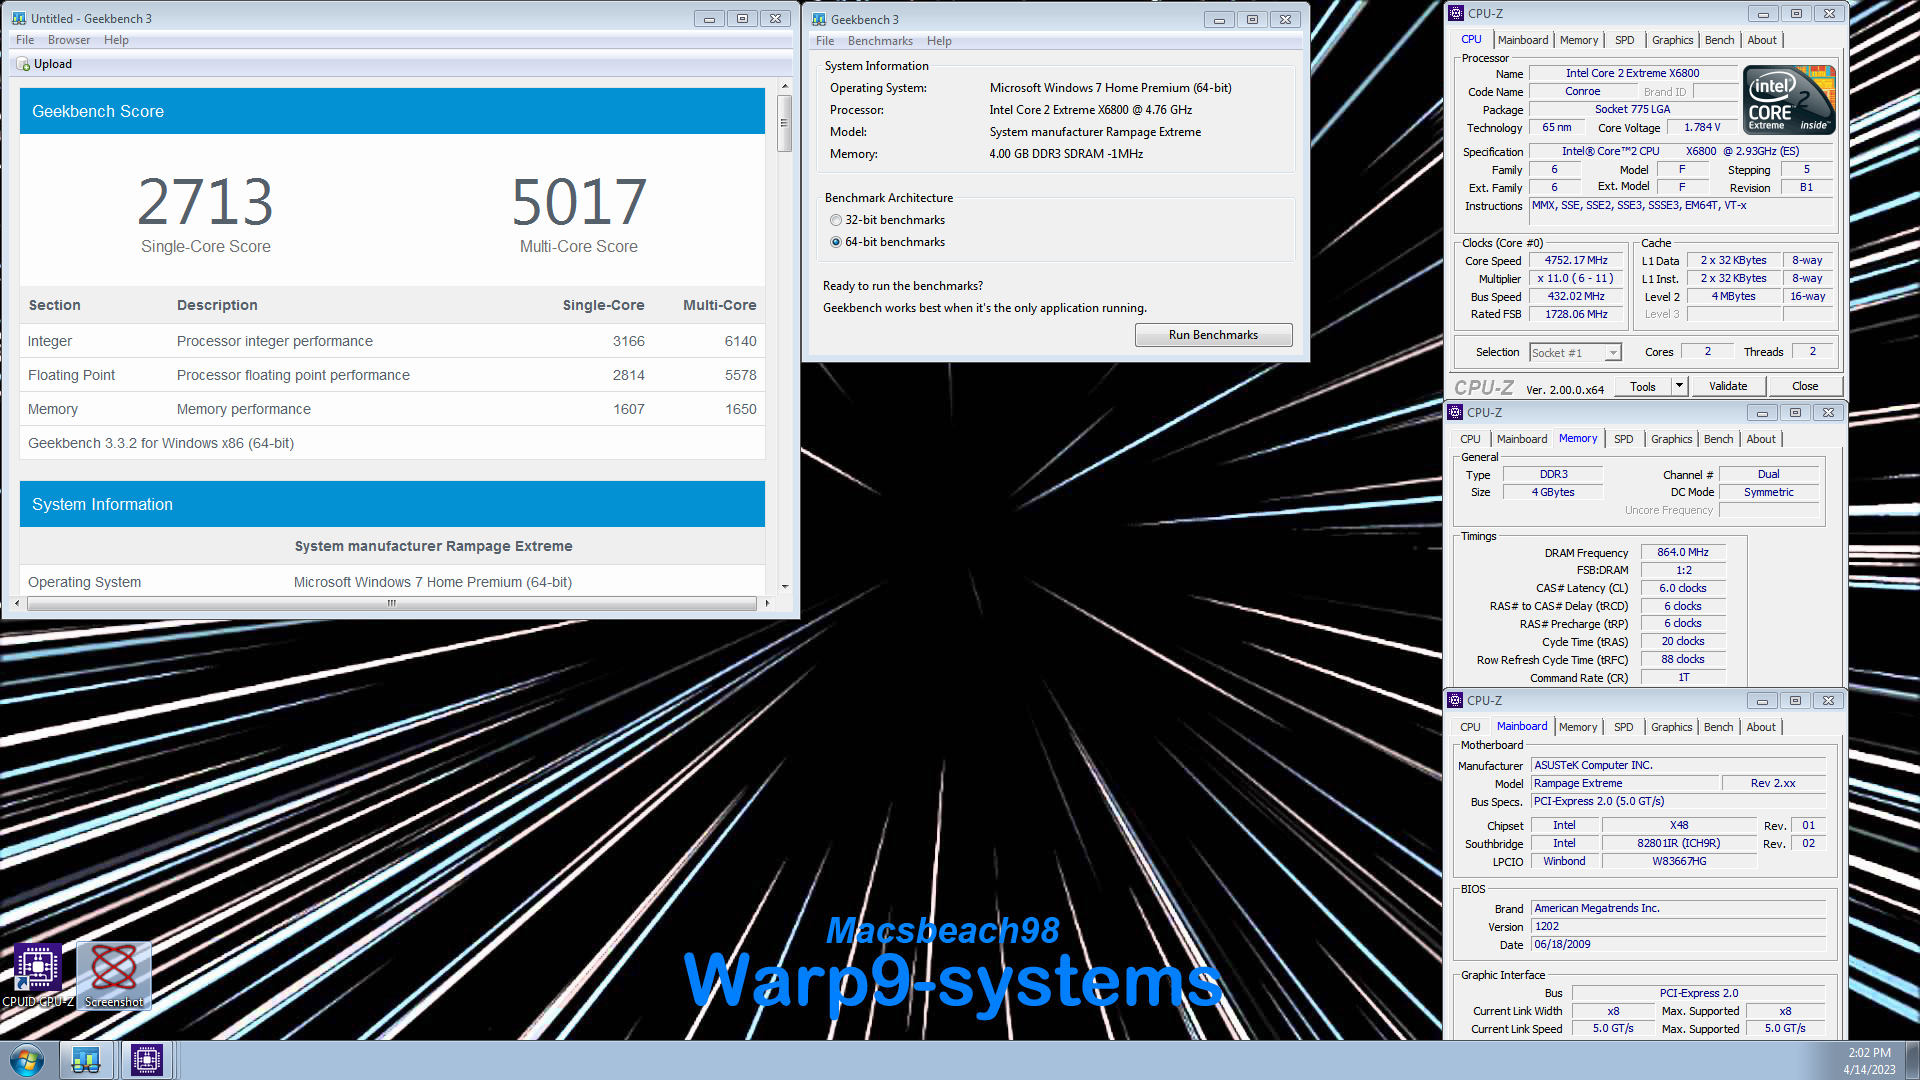This screenshot has height=1080, width=1920.
Task: Click the Intel Core 2 Extreme logo
Action: click(x=1789, y=99)
